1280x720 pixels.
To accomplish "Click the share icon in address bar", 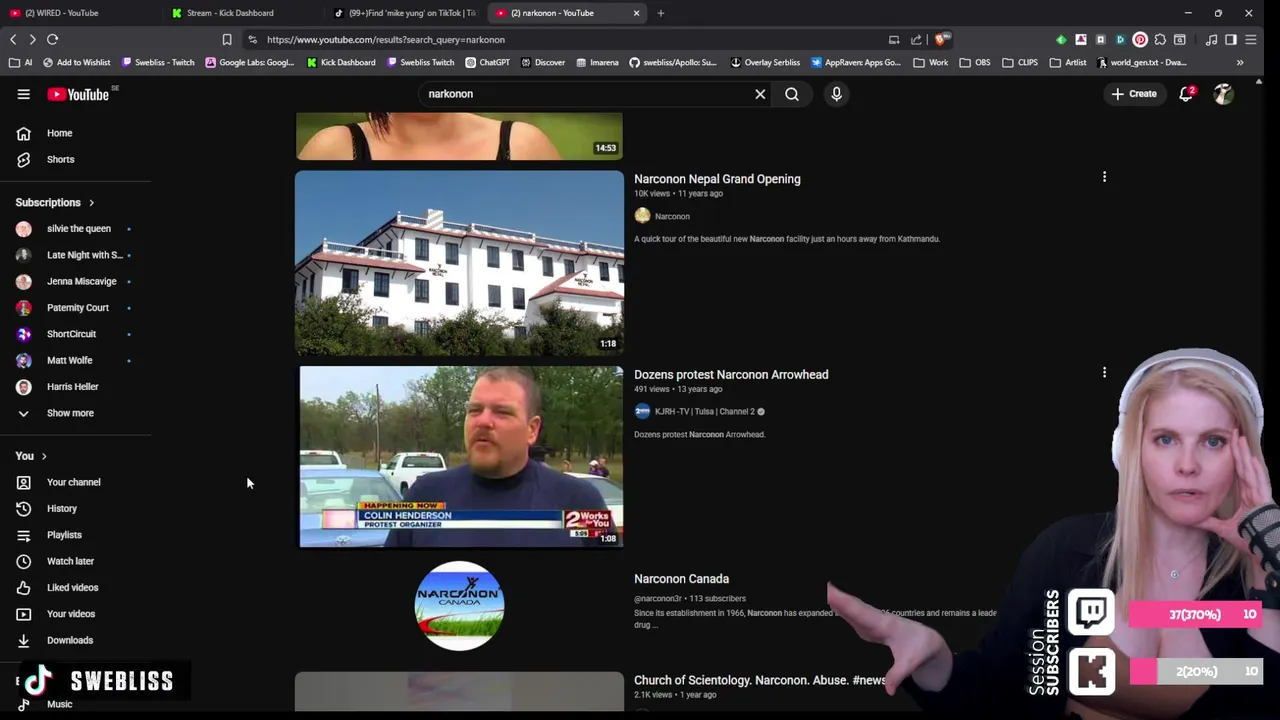I will click(x=916, y=40).
